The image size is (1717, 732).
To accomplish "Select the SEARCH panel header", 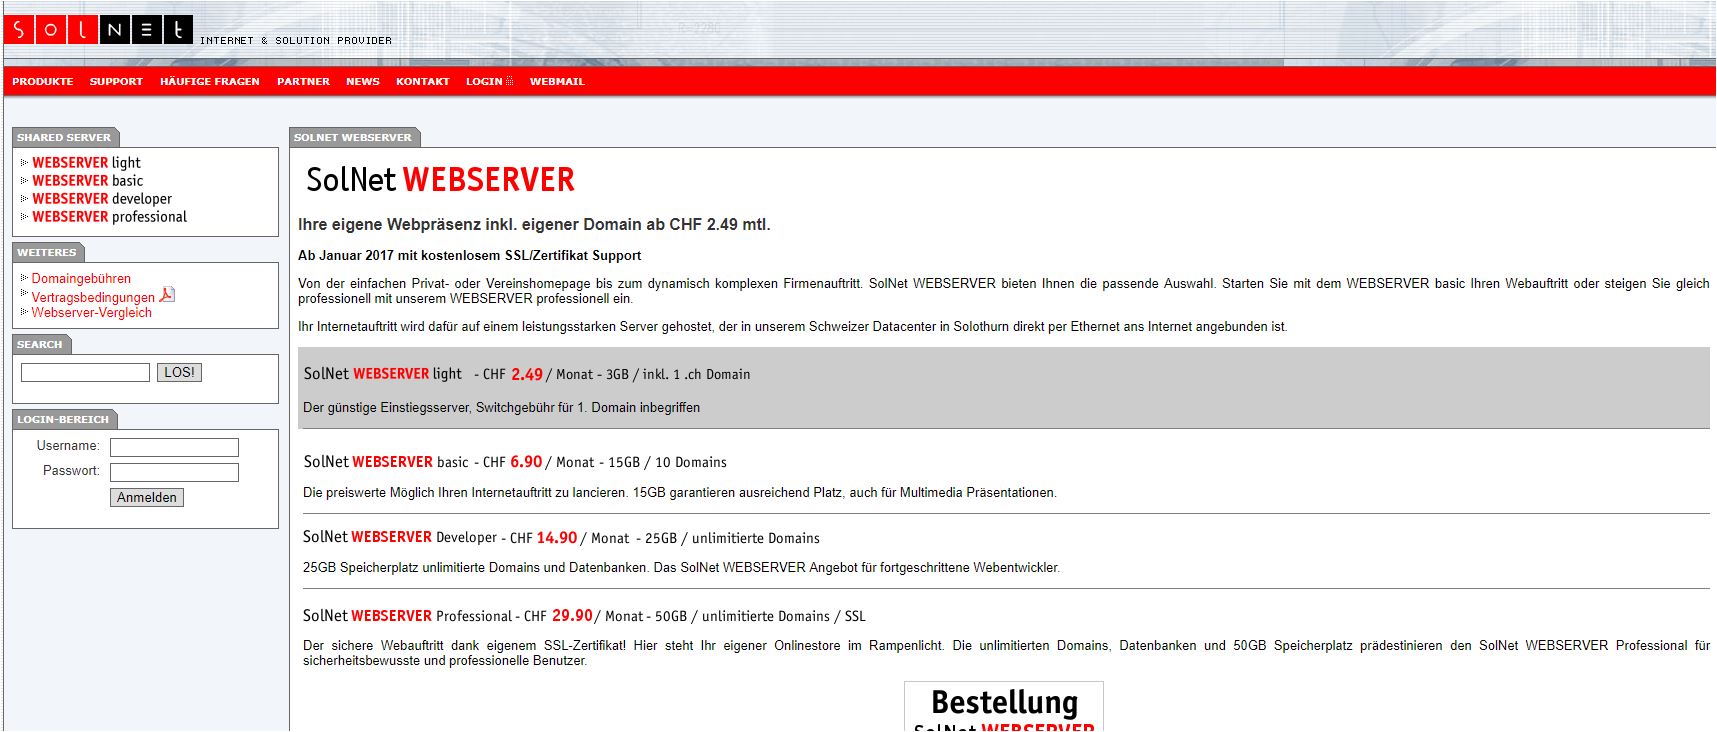I will [x=40, y=345].
